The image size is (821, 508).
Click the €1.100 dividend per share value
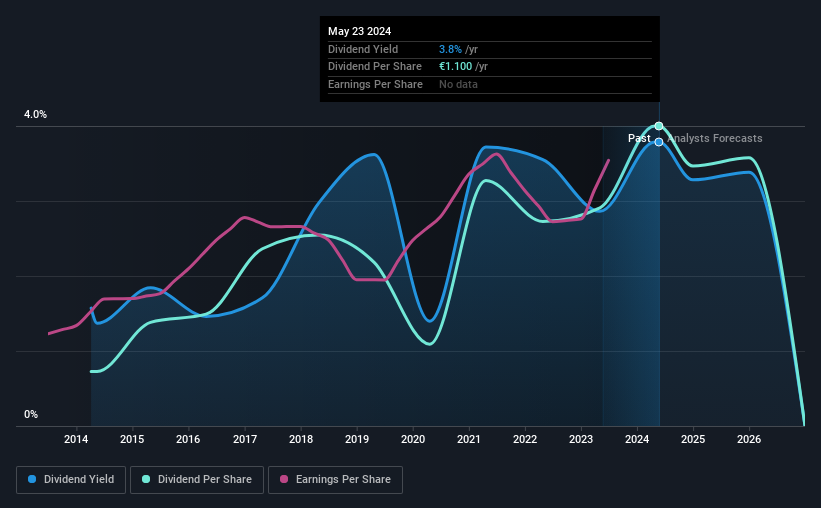pos(456,67)
